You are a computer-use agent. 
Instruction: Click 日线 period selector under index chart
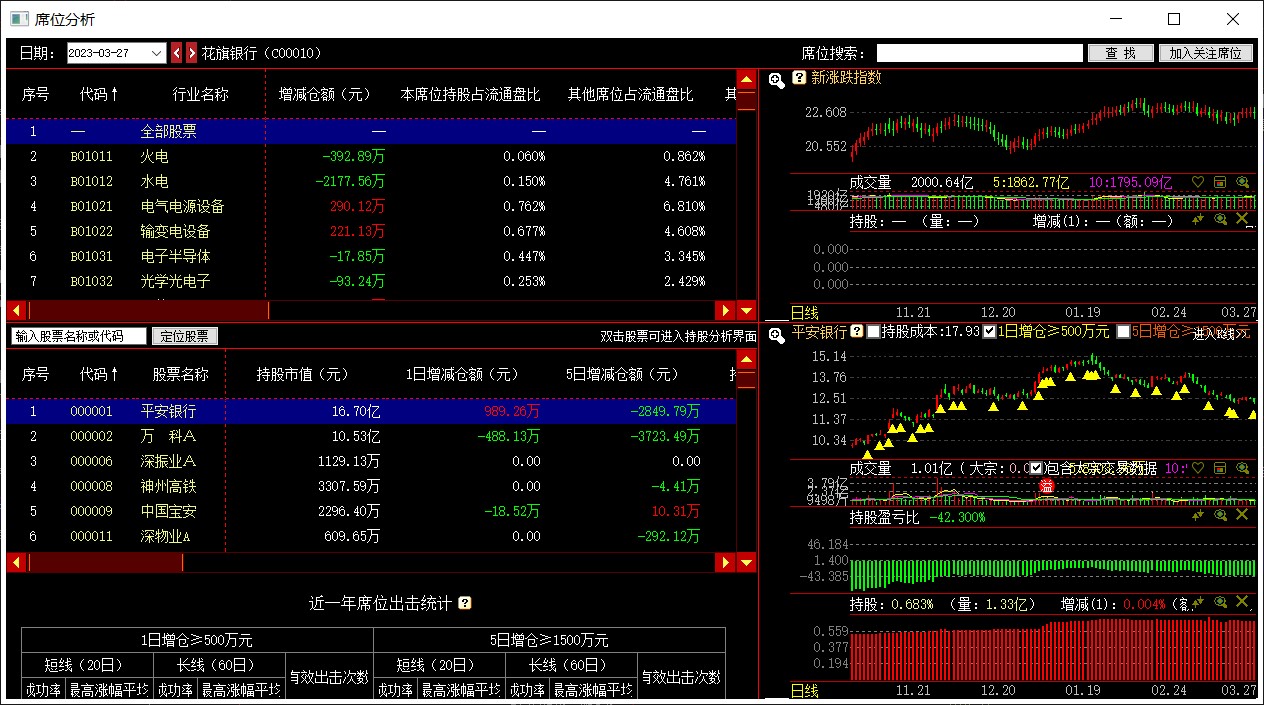click(x=804, y=312)
